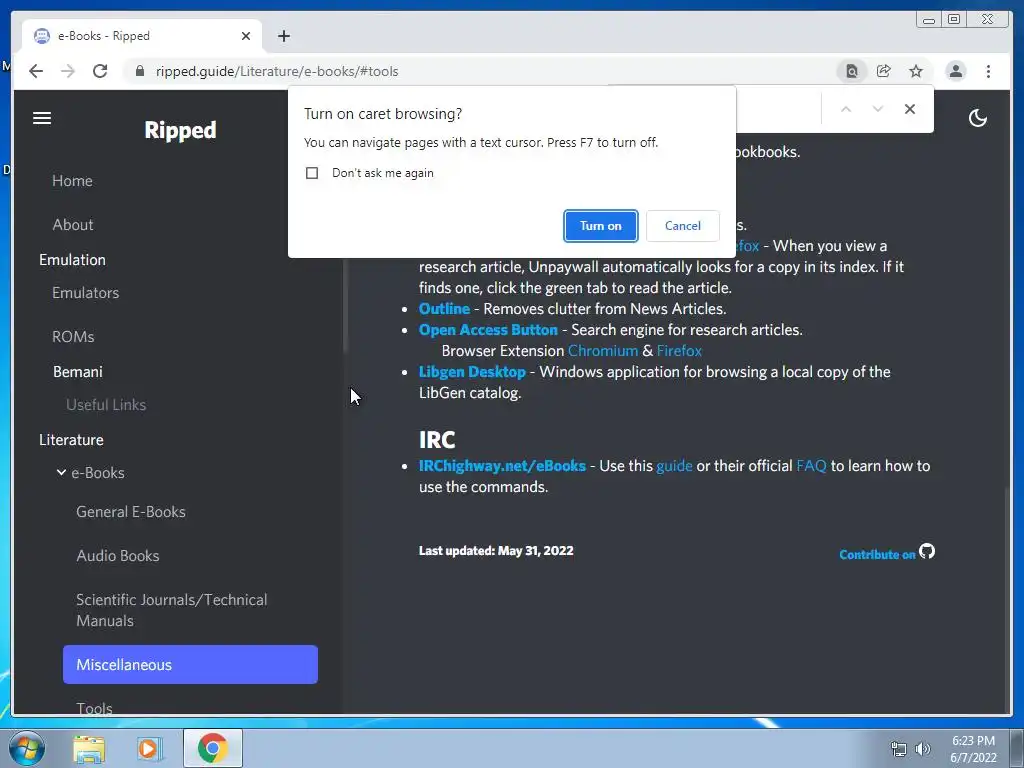1024x768 pixels.
Task: Select Miscellaneous in sidebar
Action: click(190, 665)
